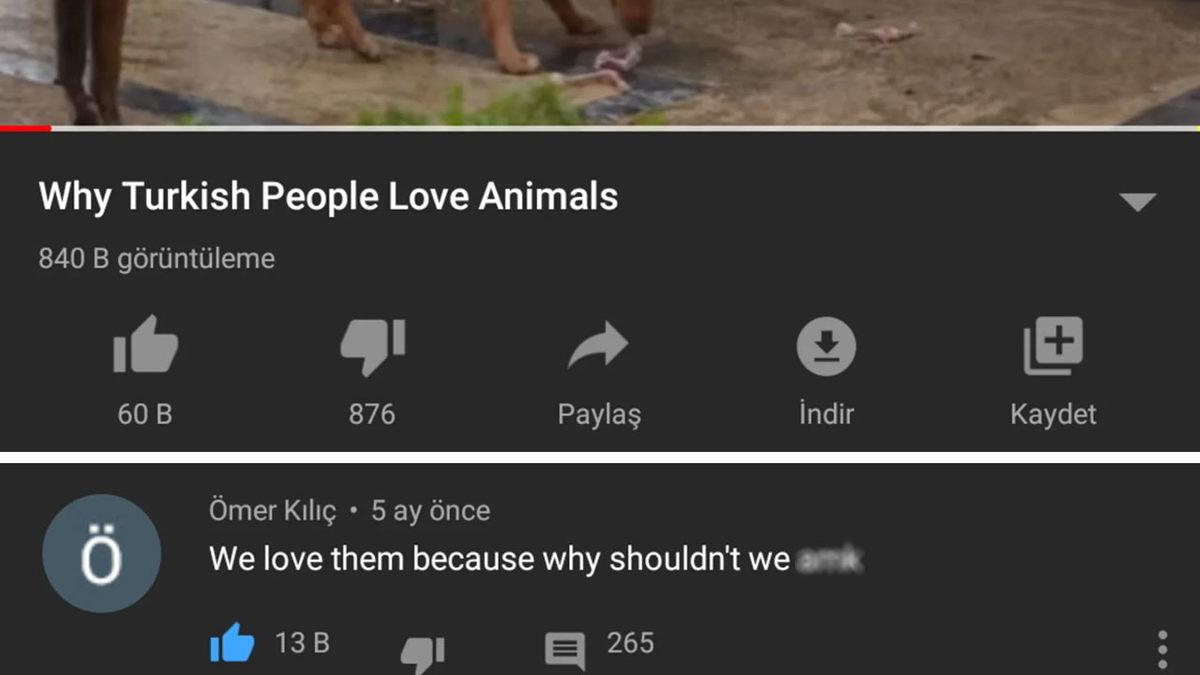Like the video with thumbs-up icon

tap(145, 346)
